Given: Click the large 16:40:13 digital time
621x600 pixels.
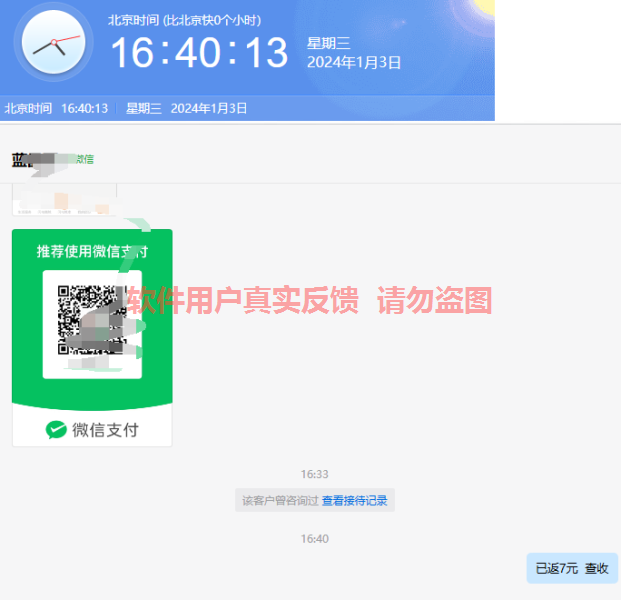Looking at the screenshot, I should tap(199, 52).
